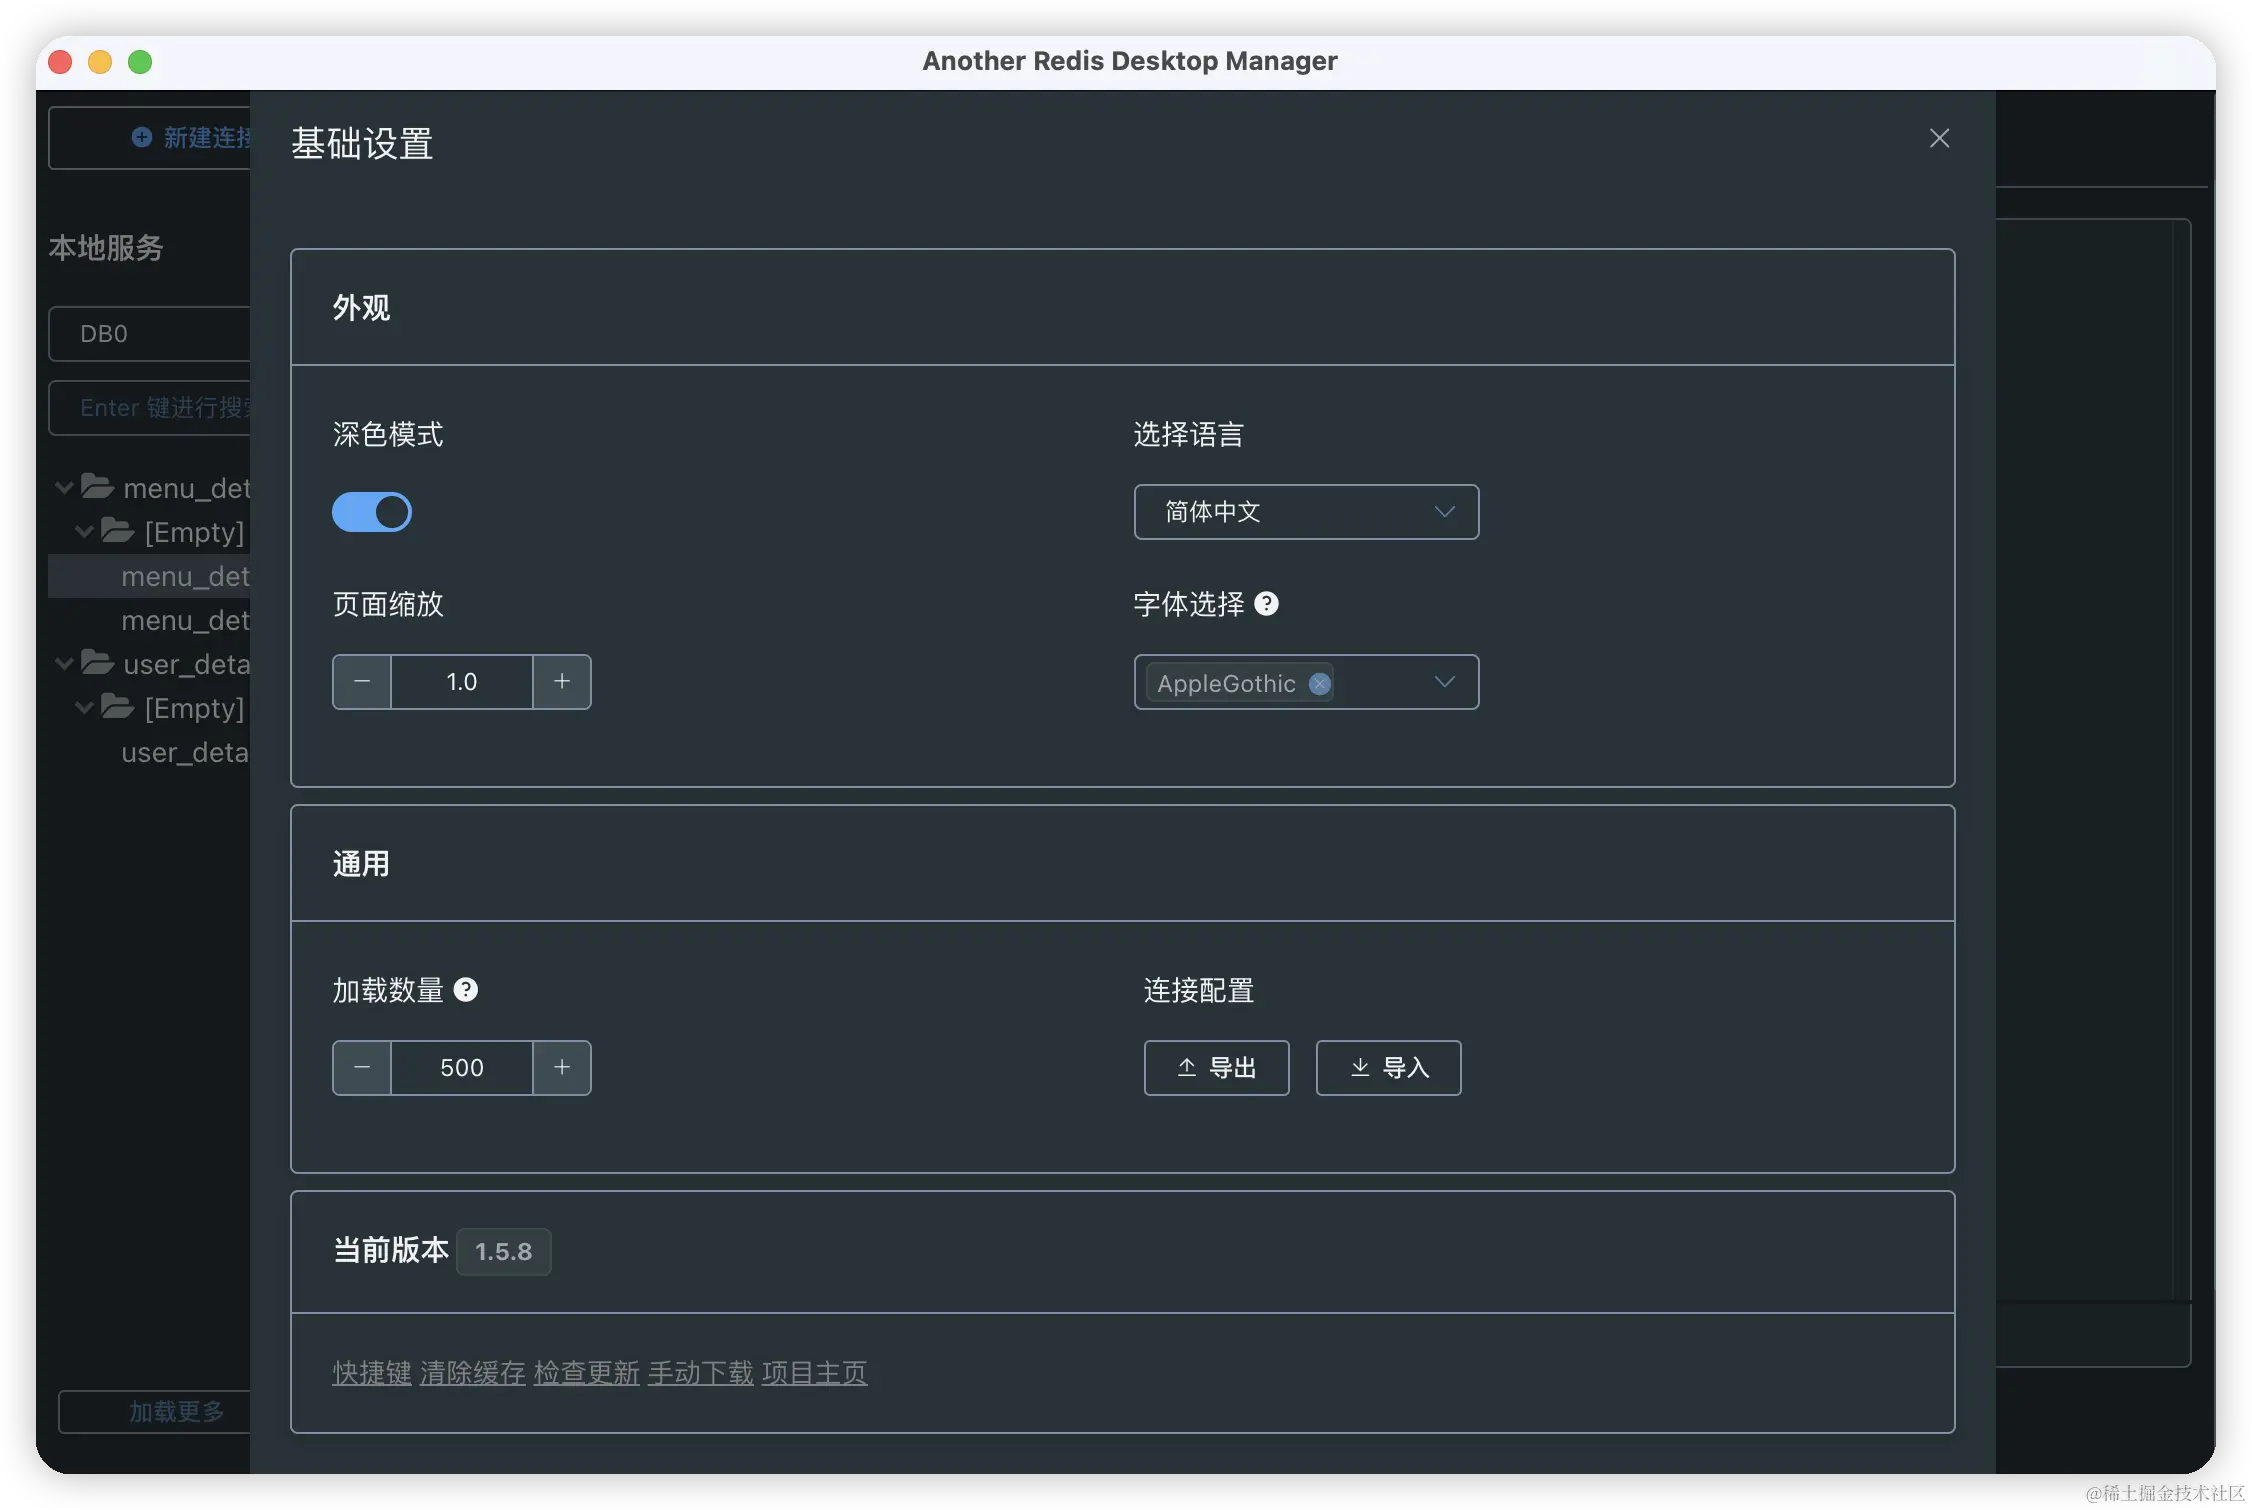Click the 导入 import button
Screen dimensions: 2252x1510
pos(1388,1068)
